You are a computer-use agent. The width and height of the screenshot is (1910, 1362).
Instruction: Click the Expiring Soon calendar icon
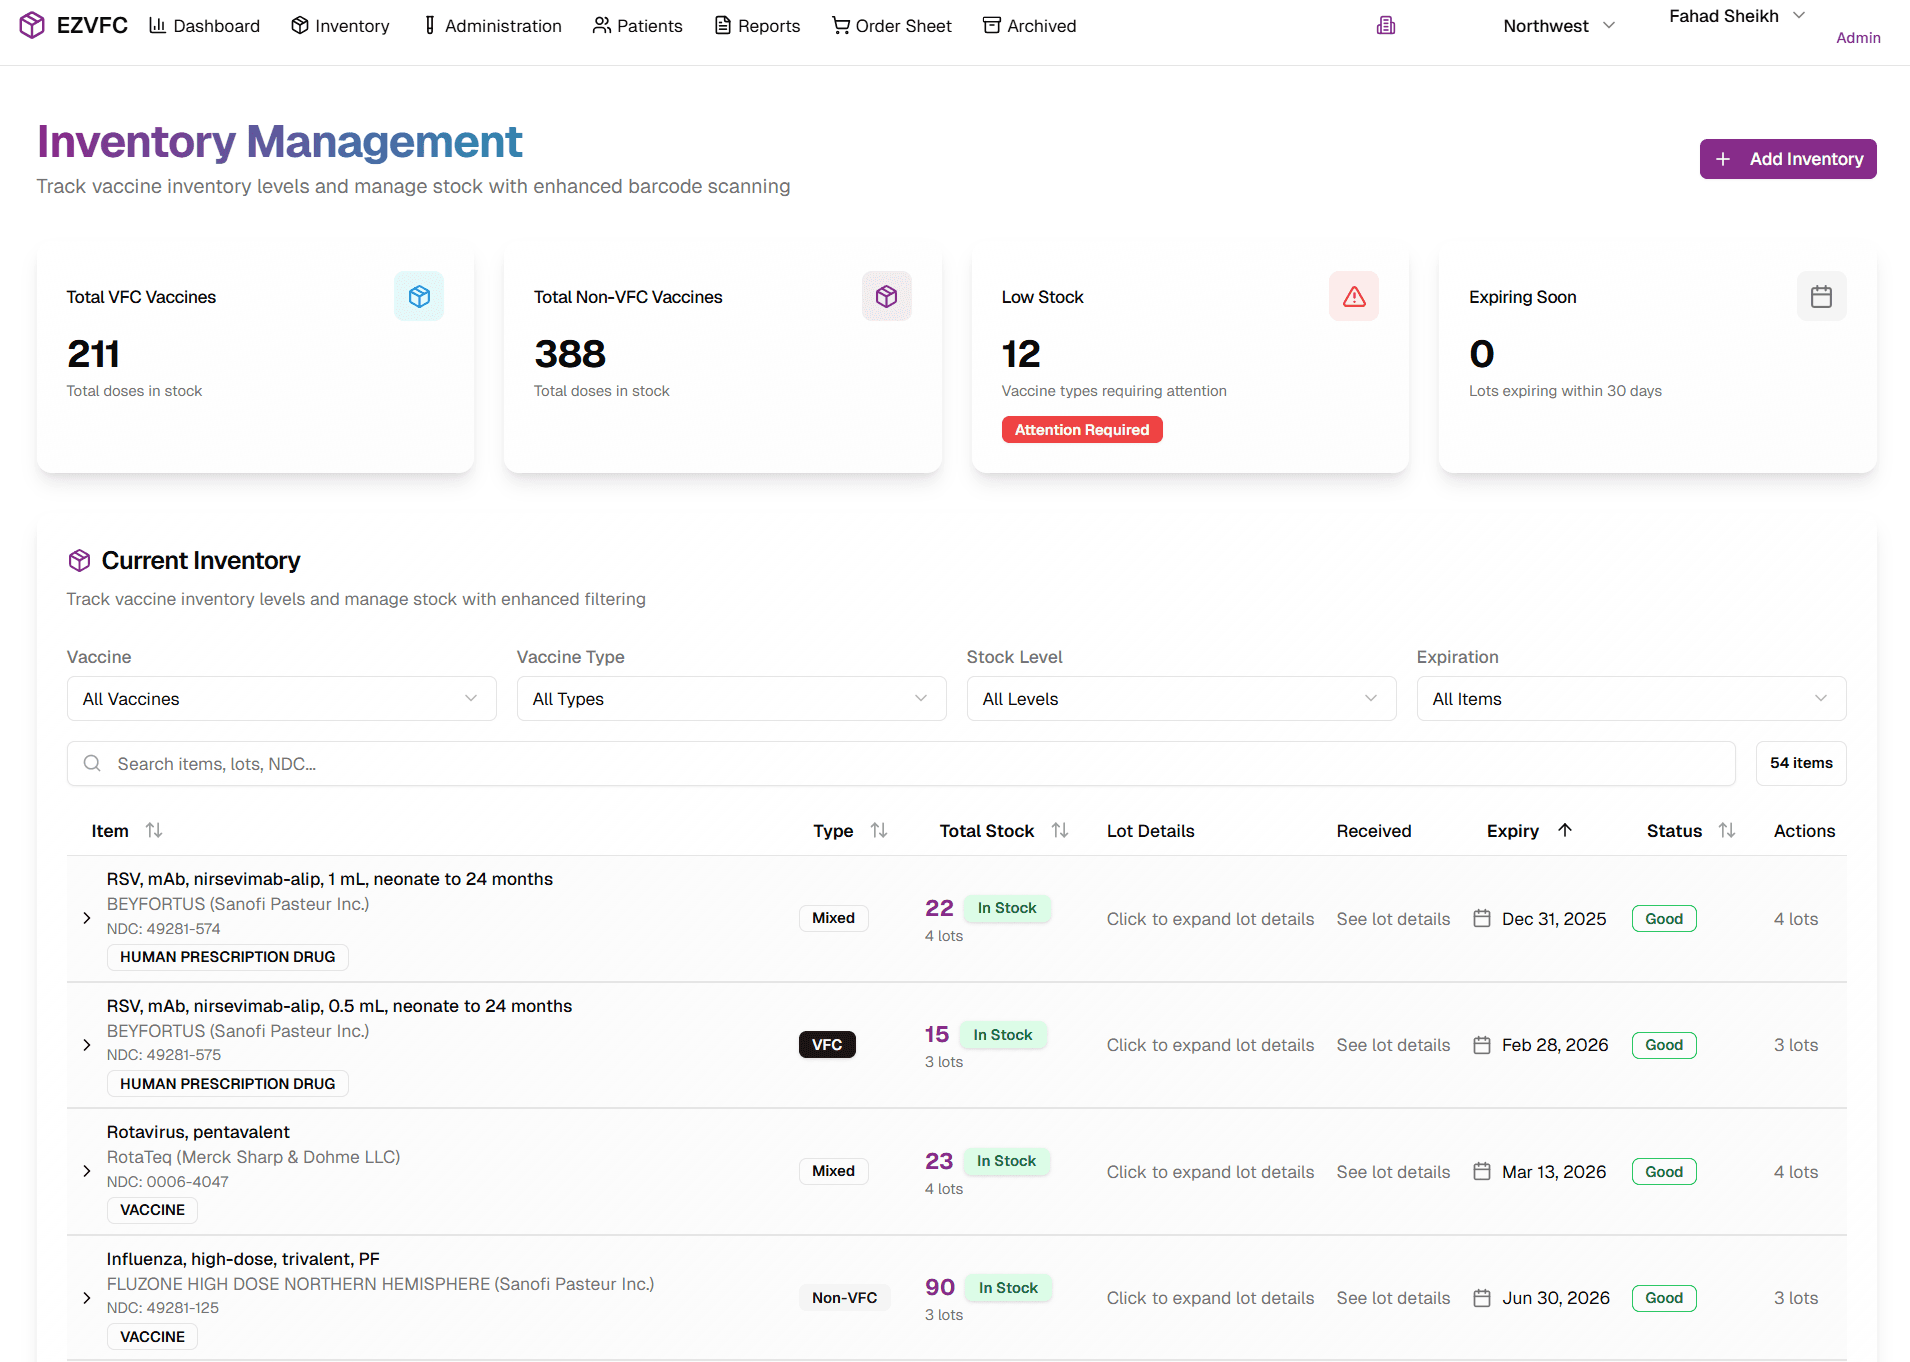1821,296
